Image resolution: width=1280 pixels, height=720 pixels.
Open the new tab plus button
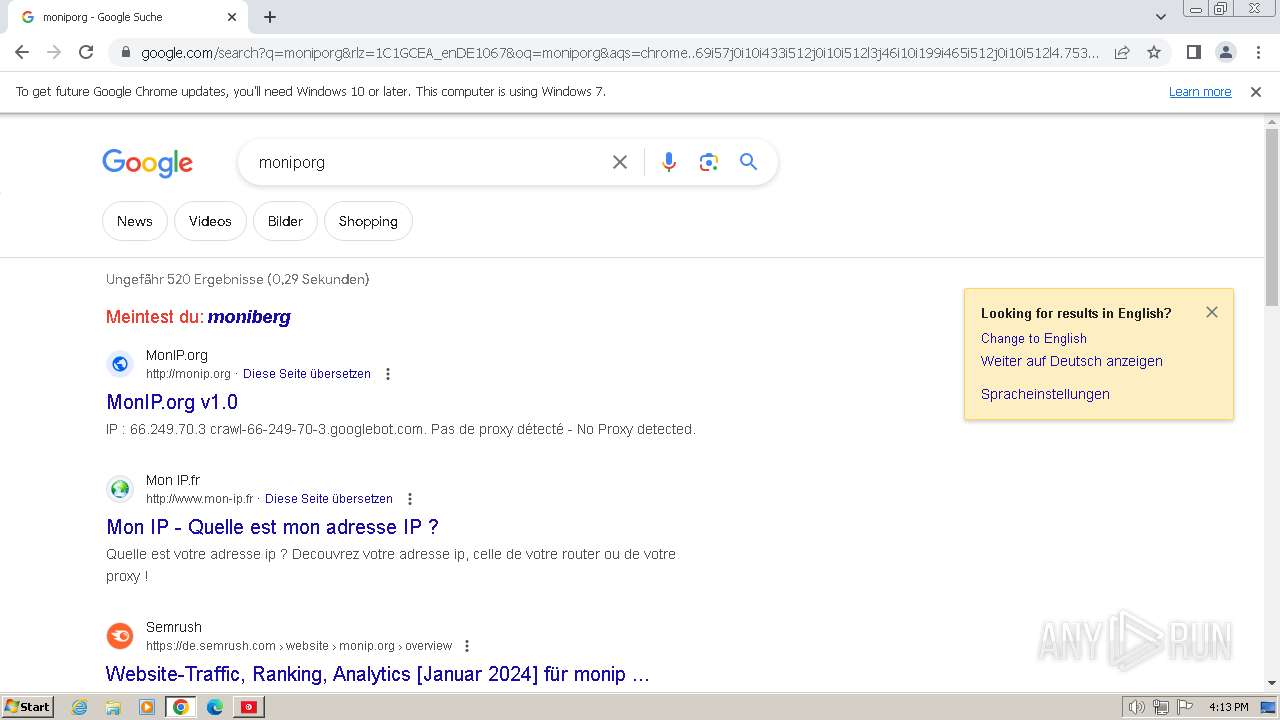(x=270, y=17)
